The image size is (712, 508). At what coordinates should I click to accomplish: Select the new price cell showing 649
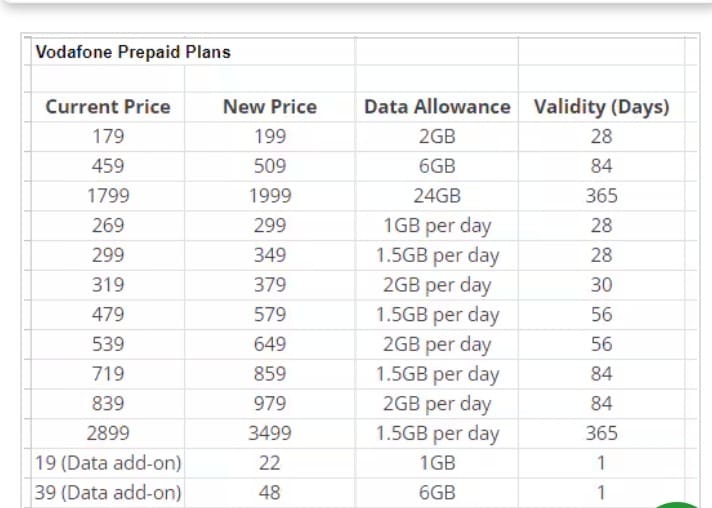tap(269, 345)
